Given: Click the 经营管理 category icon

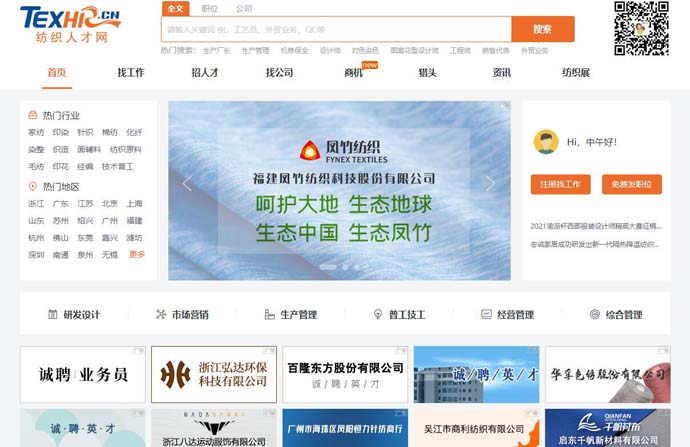Looking at the screenshot, I should pos(486,314).
